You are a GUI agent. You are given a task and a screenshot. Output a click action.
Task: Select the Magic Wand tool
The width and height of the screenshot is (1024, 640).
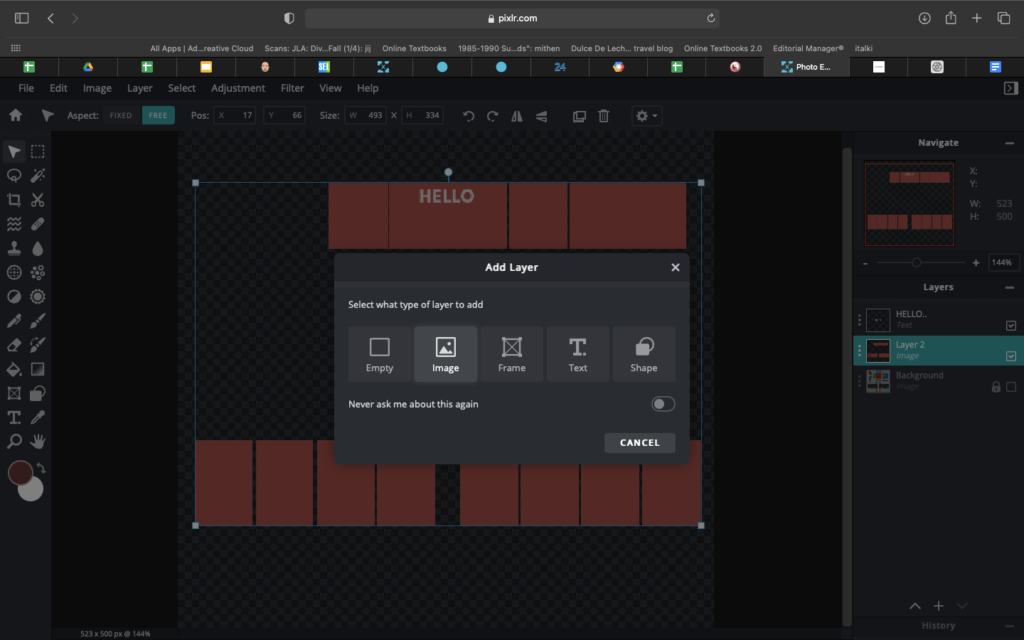[x=38, y=176]
